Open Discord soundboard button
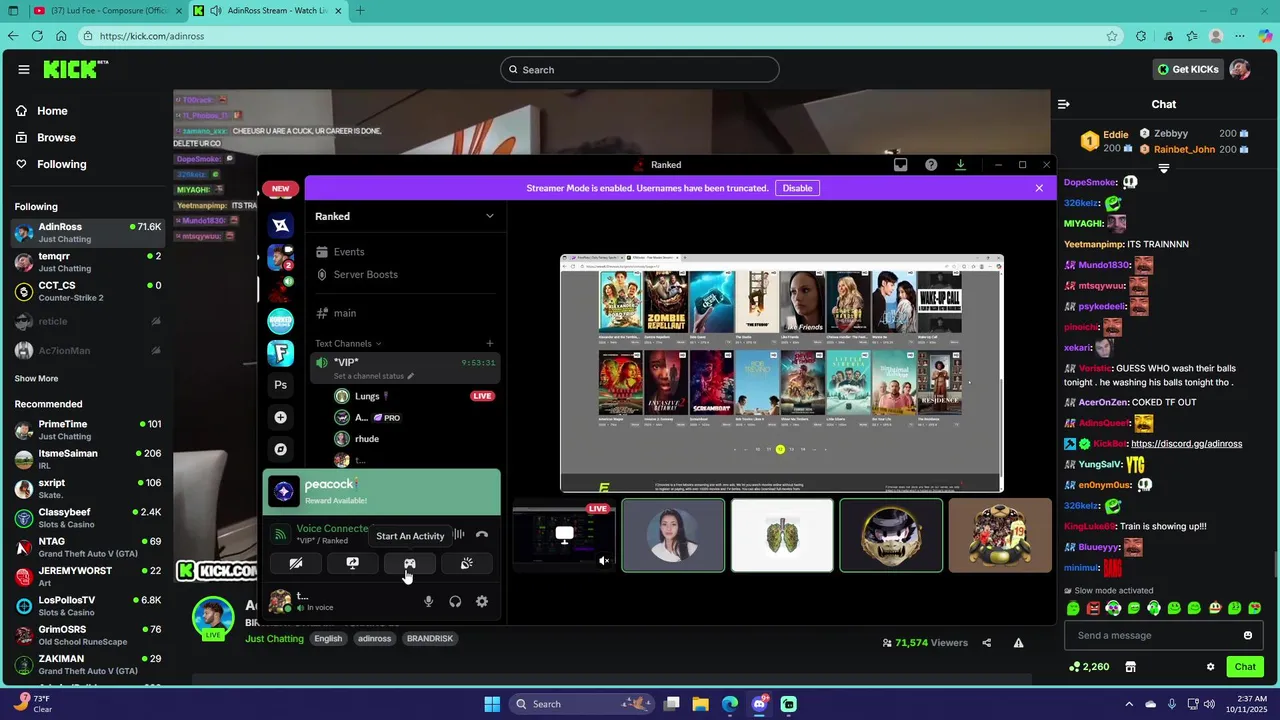Image resolution: width=1280 pixels, height=720 pixels. [466, 564]
